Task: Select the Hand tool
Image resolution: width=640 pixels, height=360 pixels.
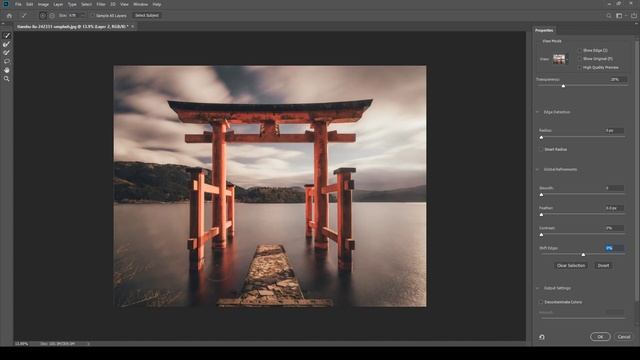Action: pyautogui.click(x=7, y=70)
